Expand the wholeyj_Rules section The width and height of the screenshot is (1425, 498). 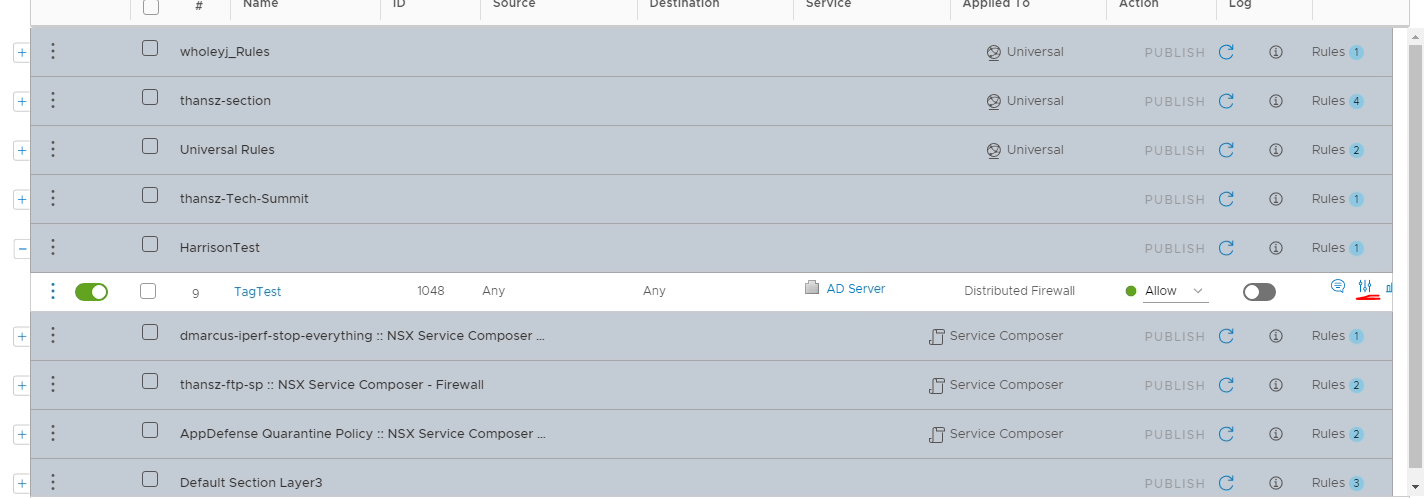[22, 53]
